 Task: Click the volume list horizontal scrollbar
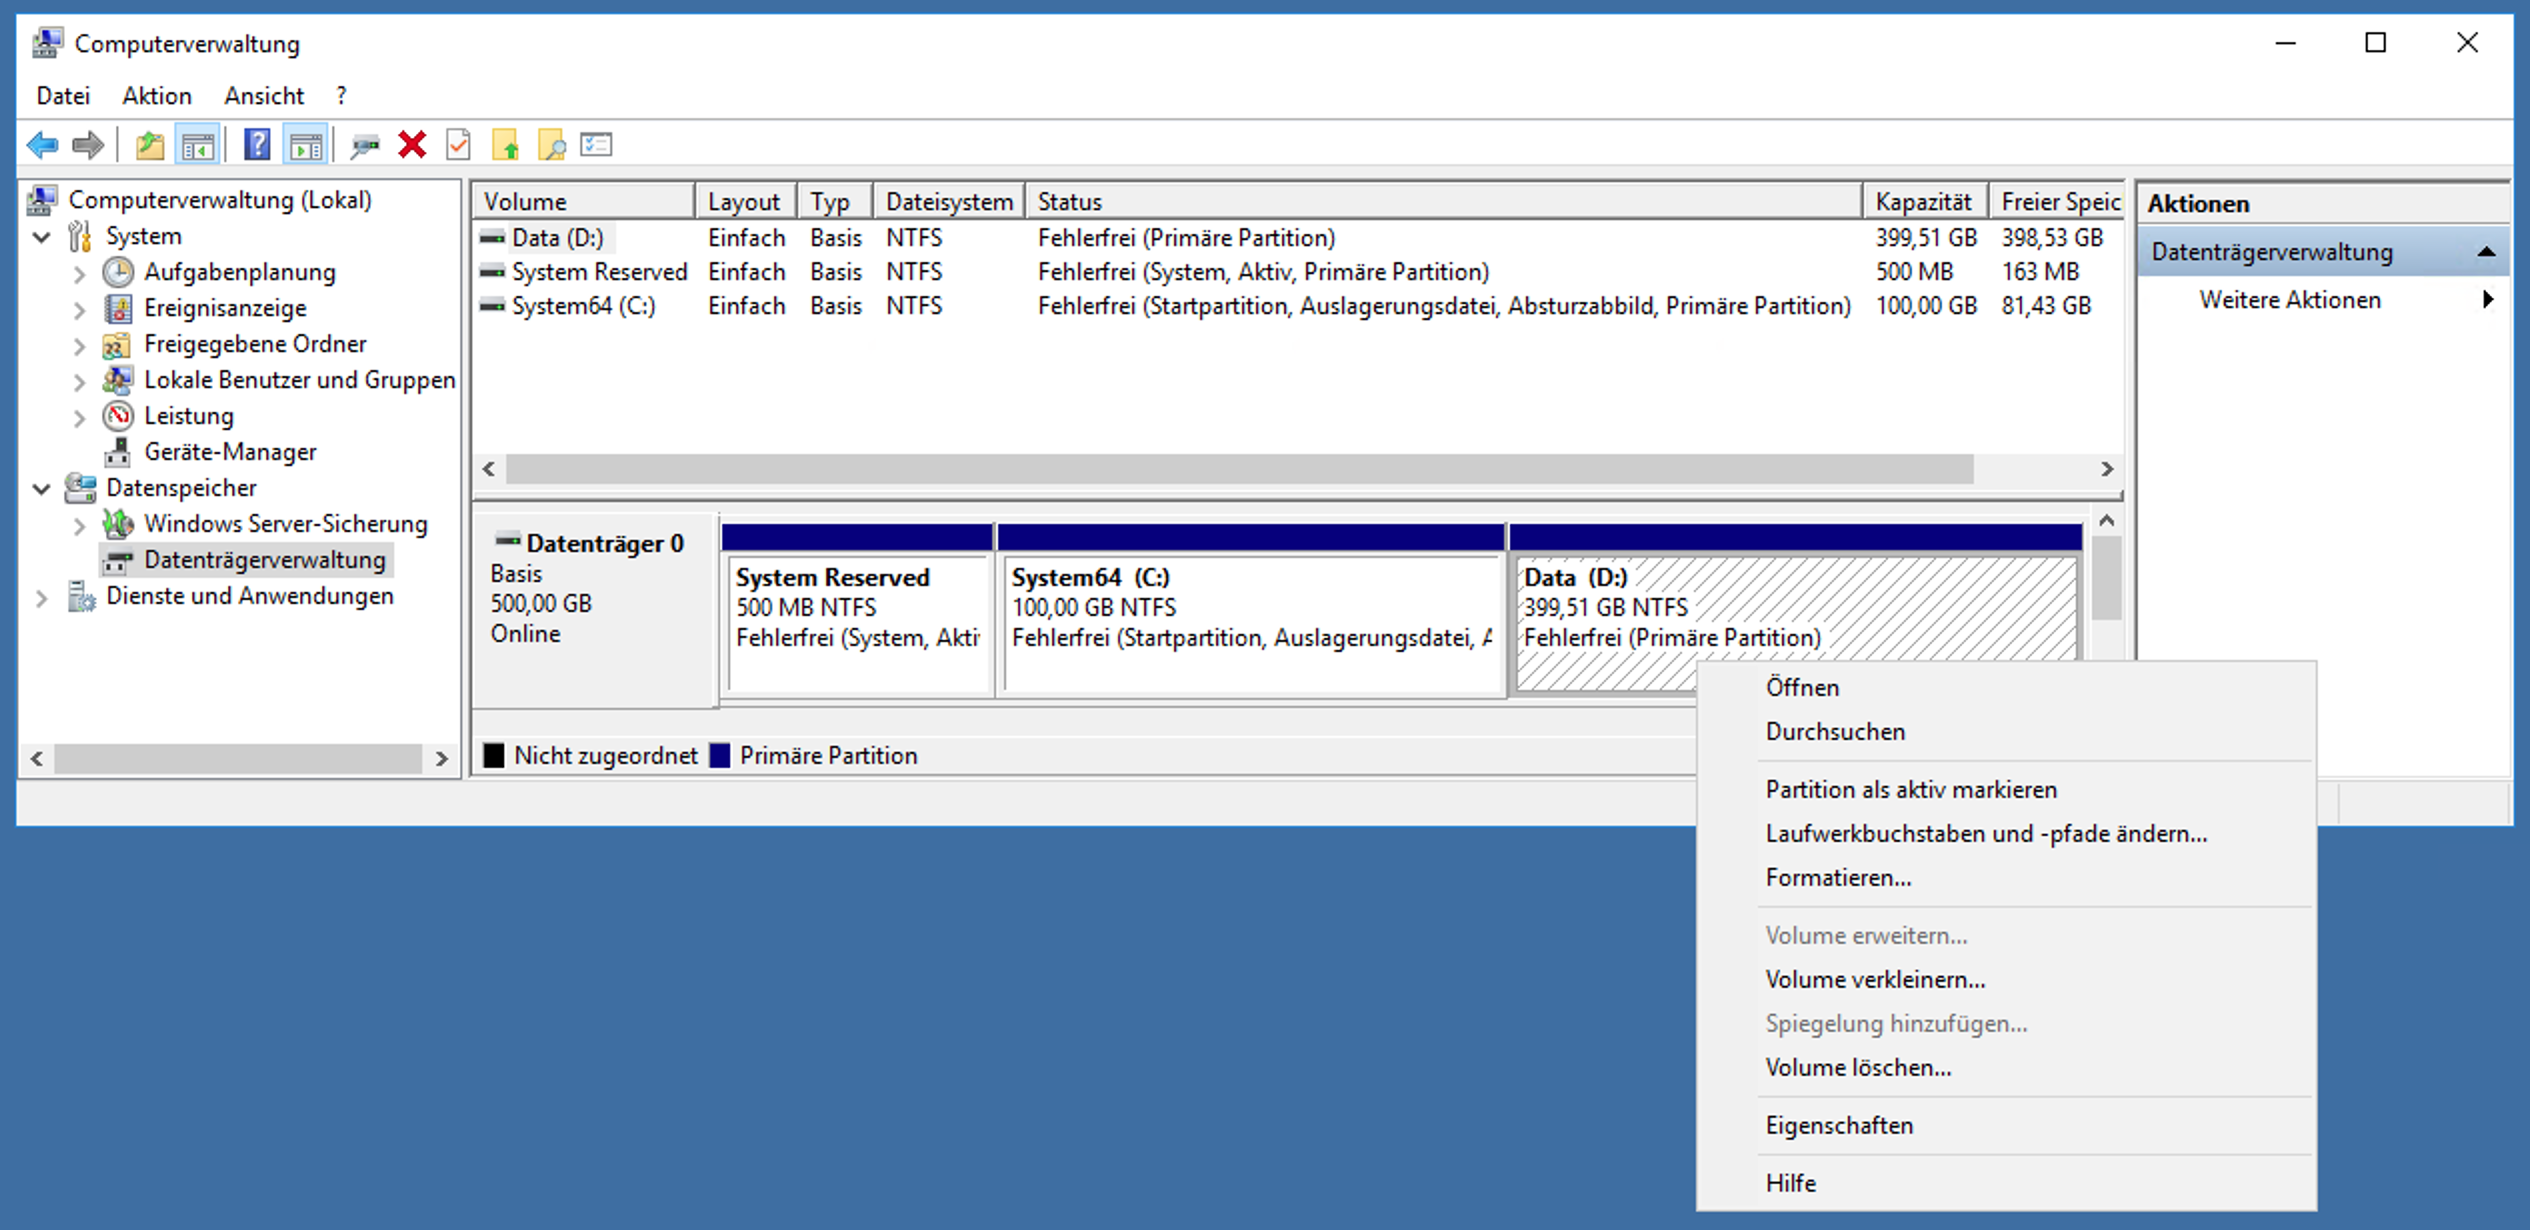[x=1240, y=469]
